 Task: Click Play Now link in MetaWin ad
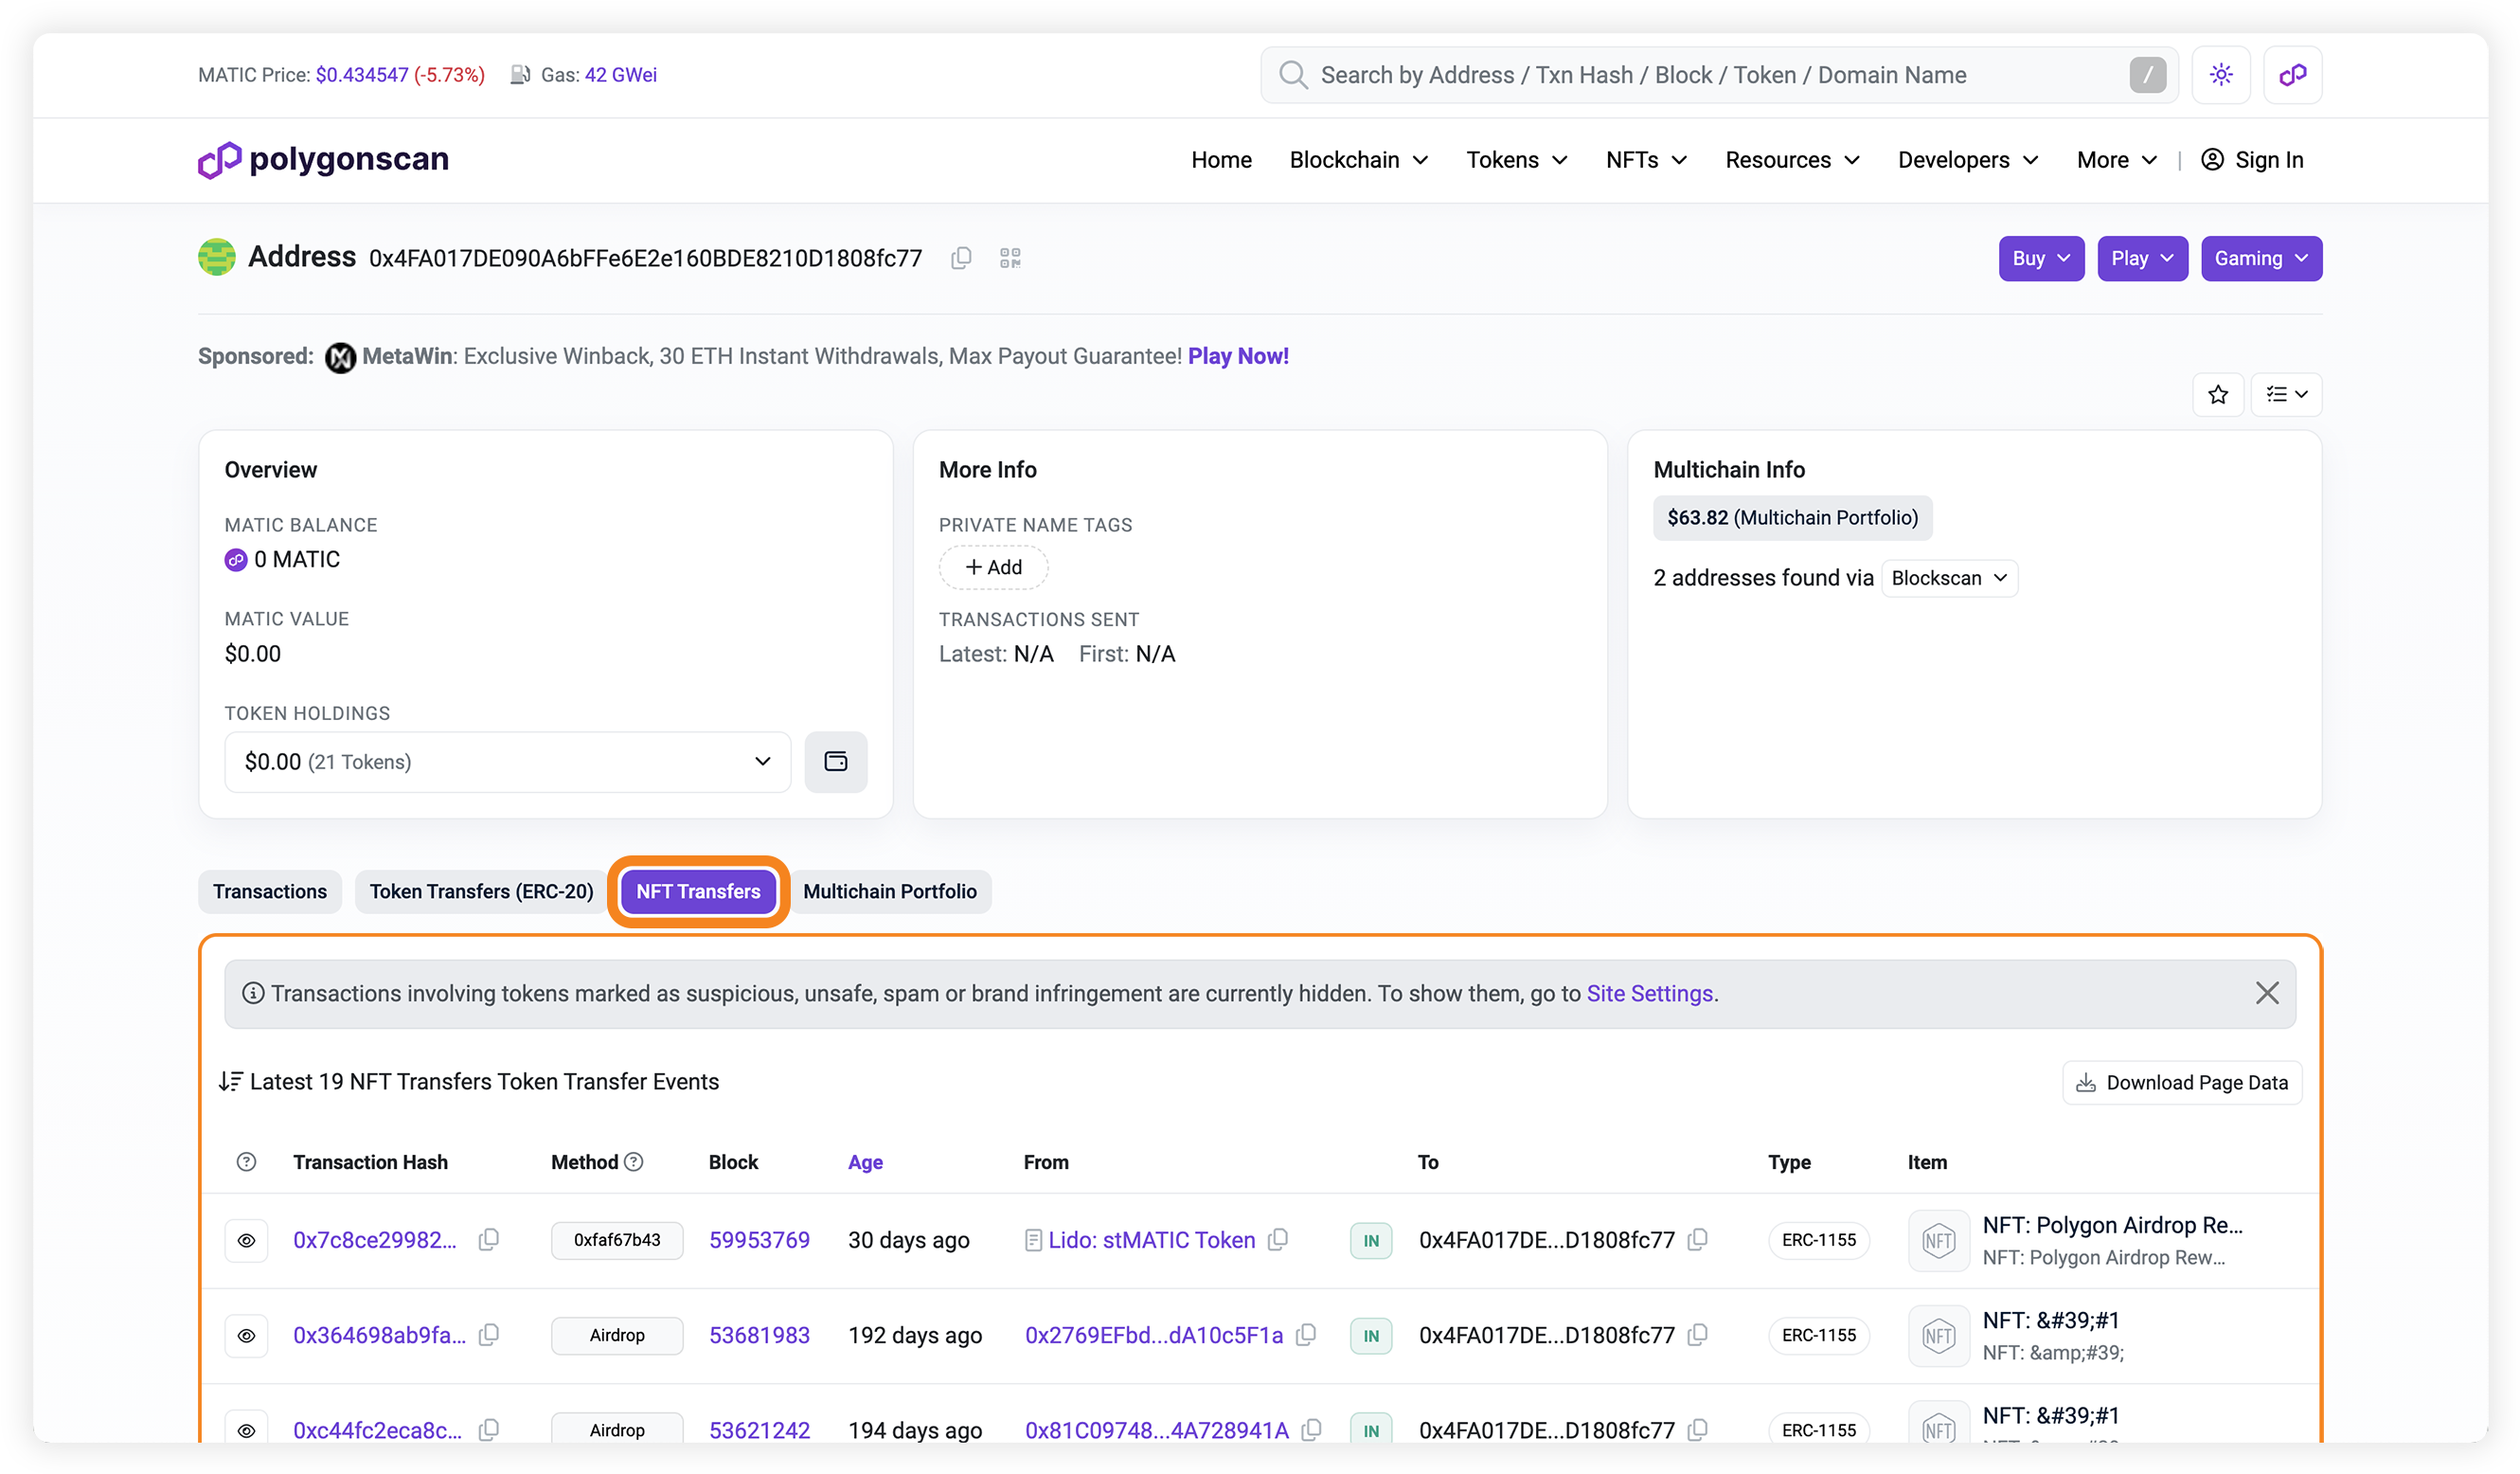(x=1238, y=356)
